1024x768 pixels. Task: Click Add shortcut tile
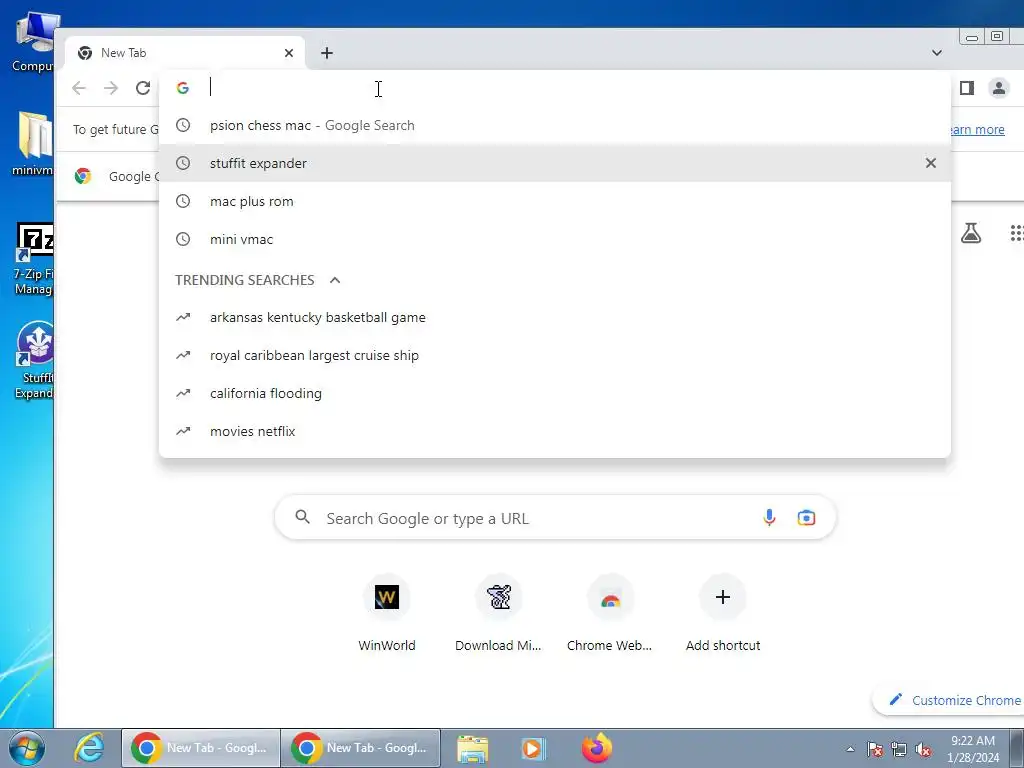[722, 613]
